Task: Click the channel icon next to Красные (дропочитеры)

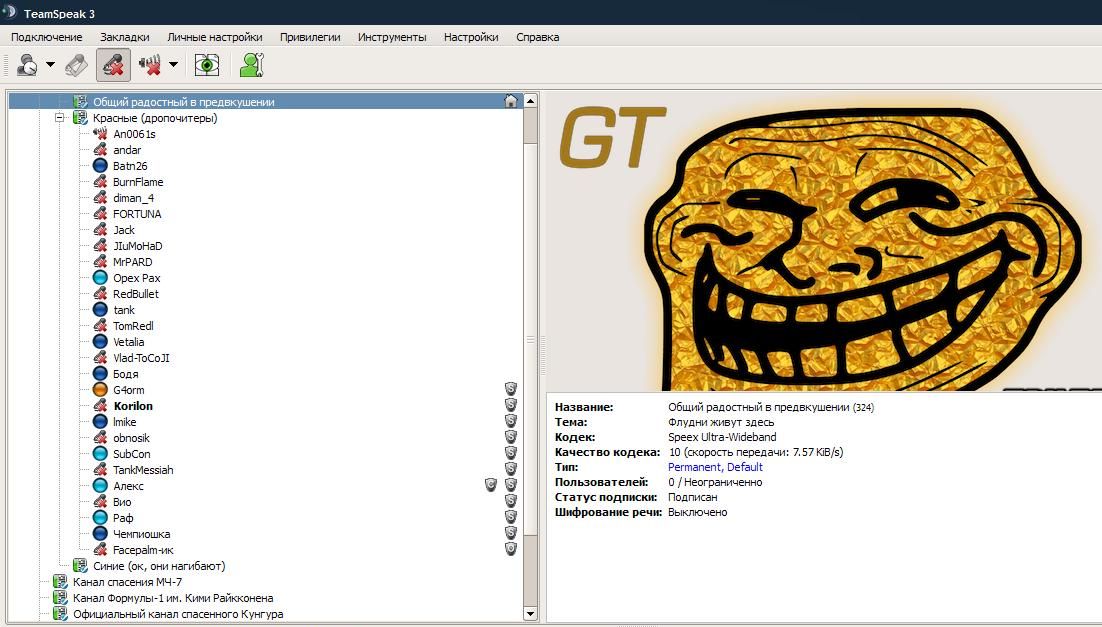Action: (81, 118)
